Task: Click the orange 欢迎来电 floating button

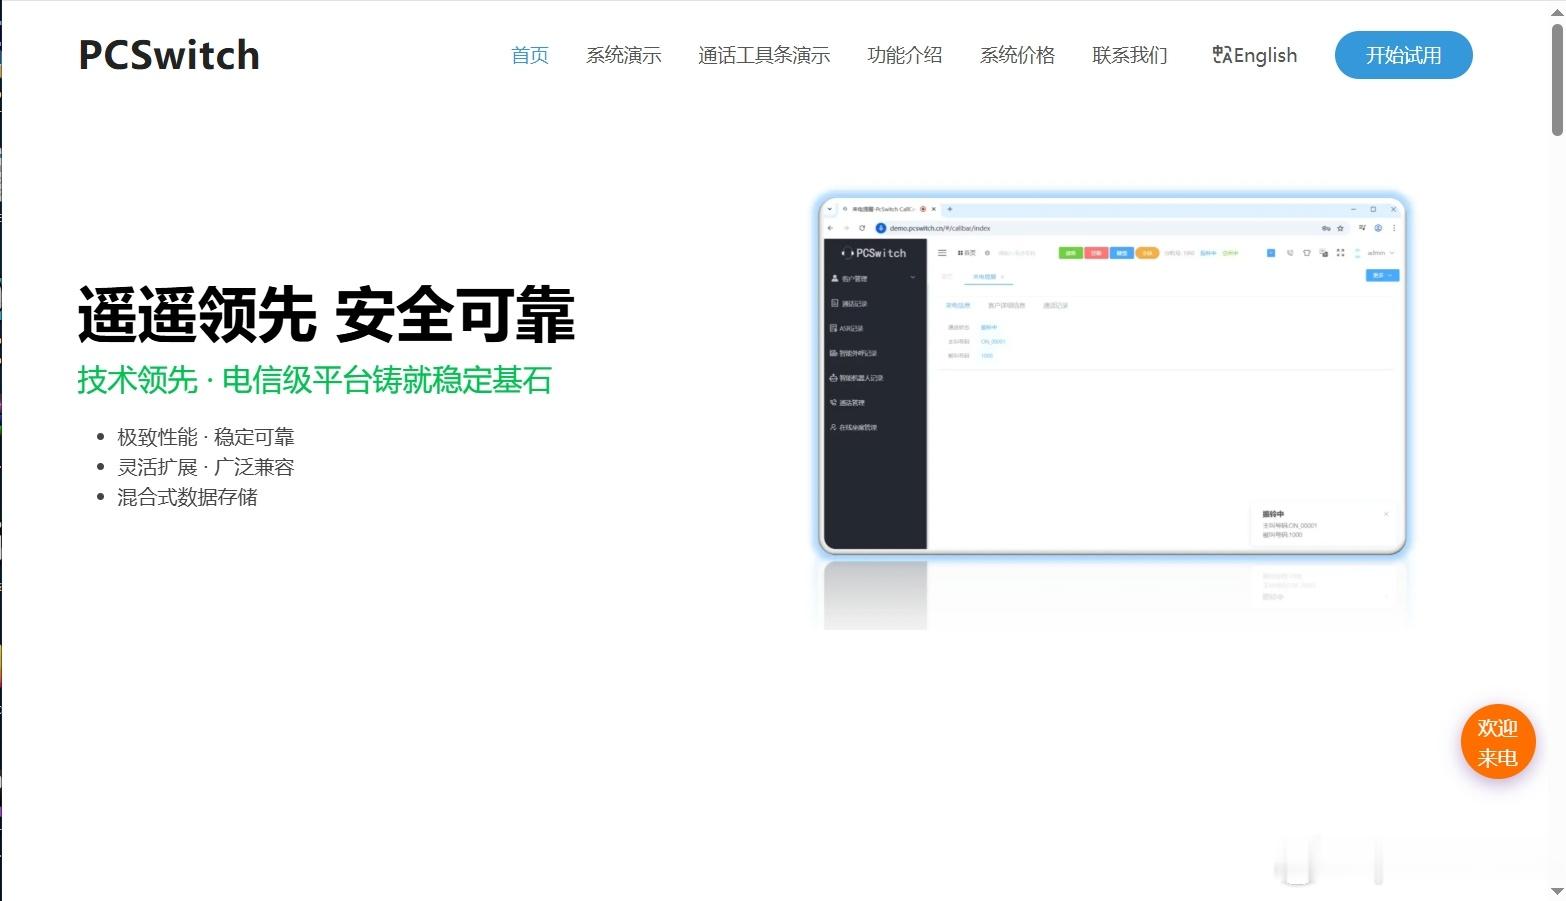Action: (x=1497, y=742)
